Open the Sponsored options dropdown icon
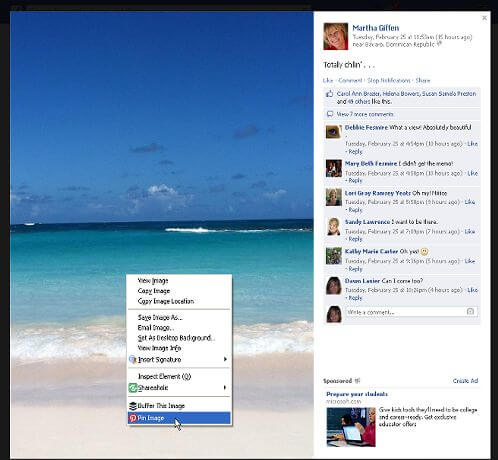 click(x=357, y=380)
